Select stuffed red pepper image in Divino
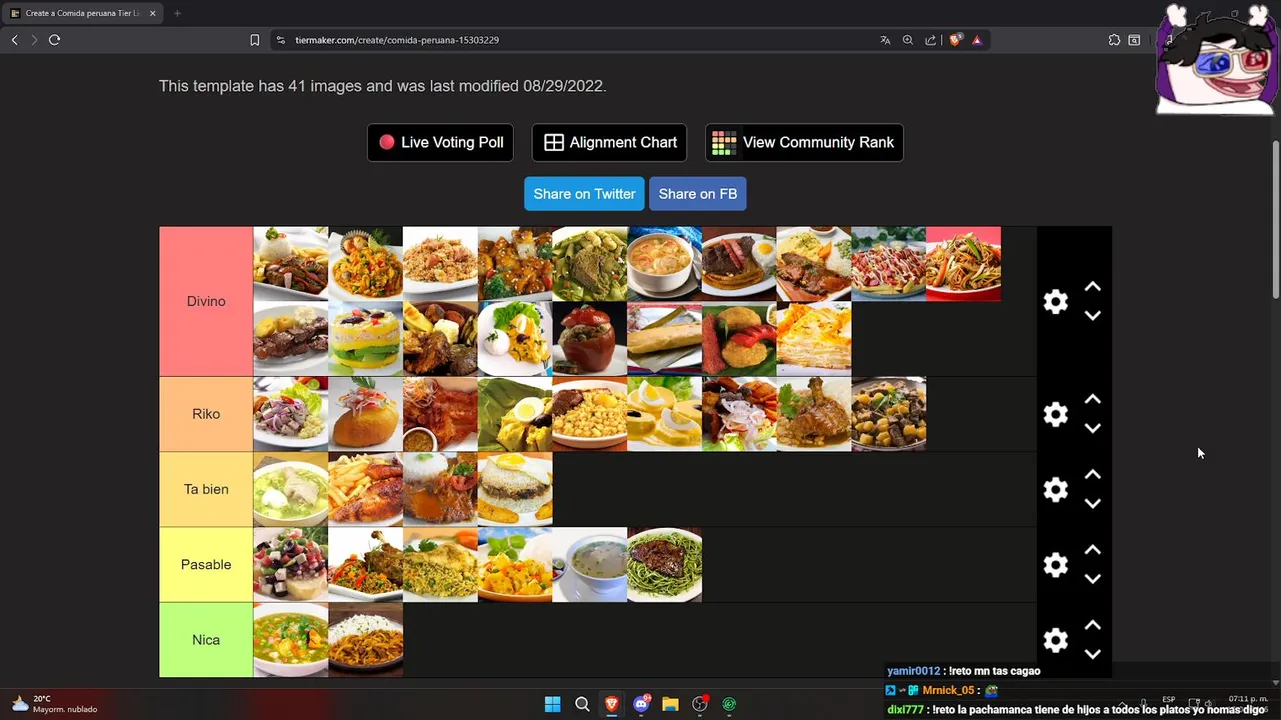This screenshot has height=720, width=1281. (x=590, y=339)
